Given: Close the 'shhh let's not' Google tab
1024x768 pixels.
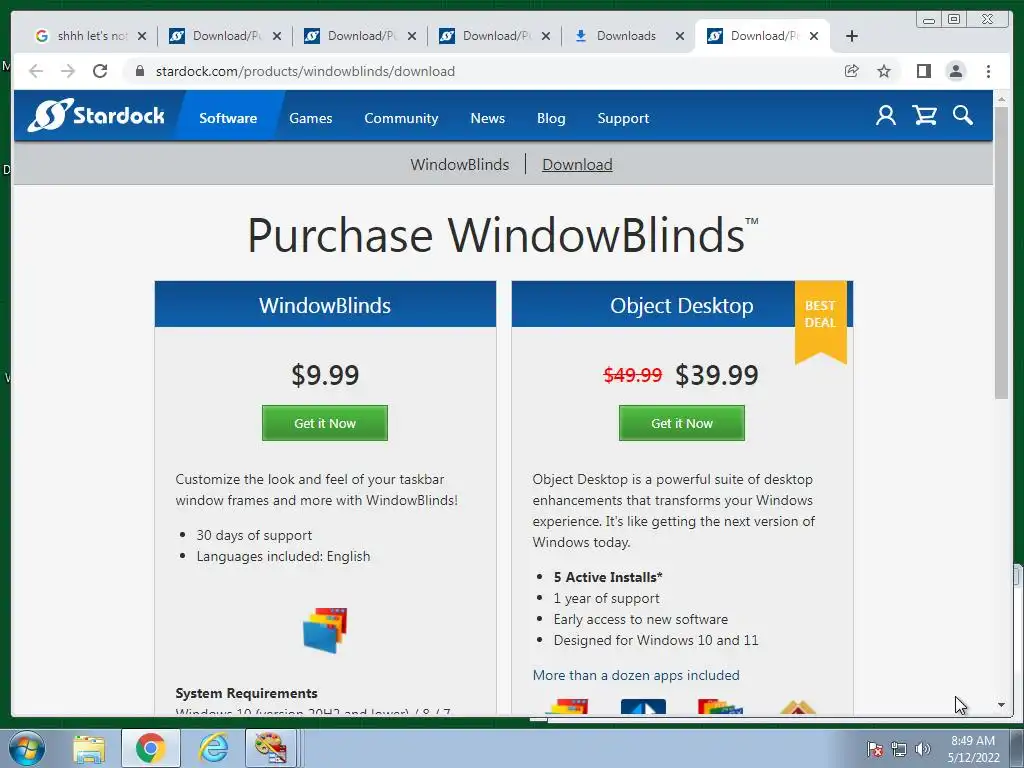Looking at the screenshot, I should tap(142, 36).
